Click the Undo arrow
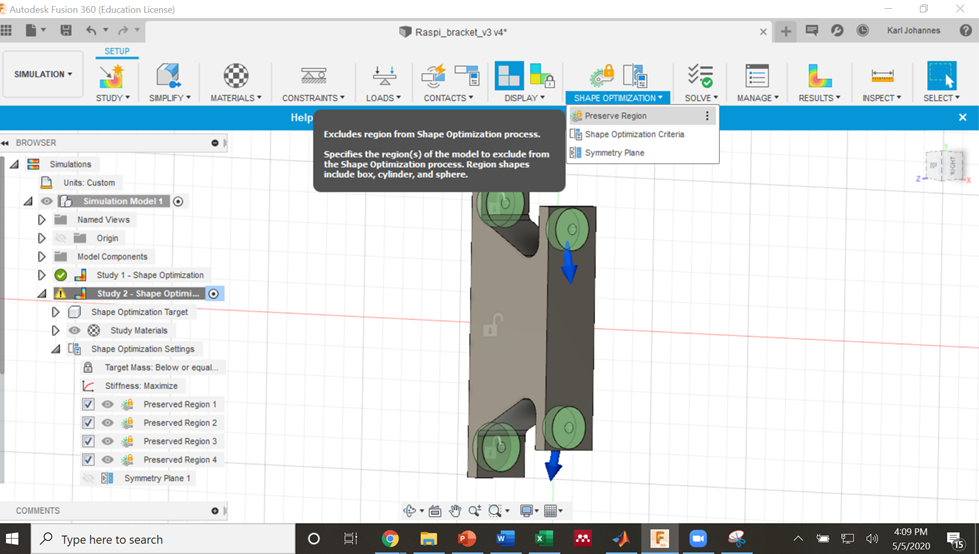The image size is (979, 554). (x=92, y=30)
